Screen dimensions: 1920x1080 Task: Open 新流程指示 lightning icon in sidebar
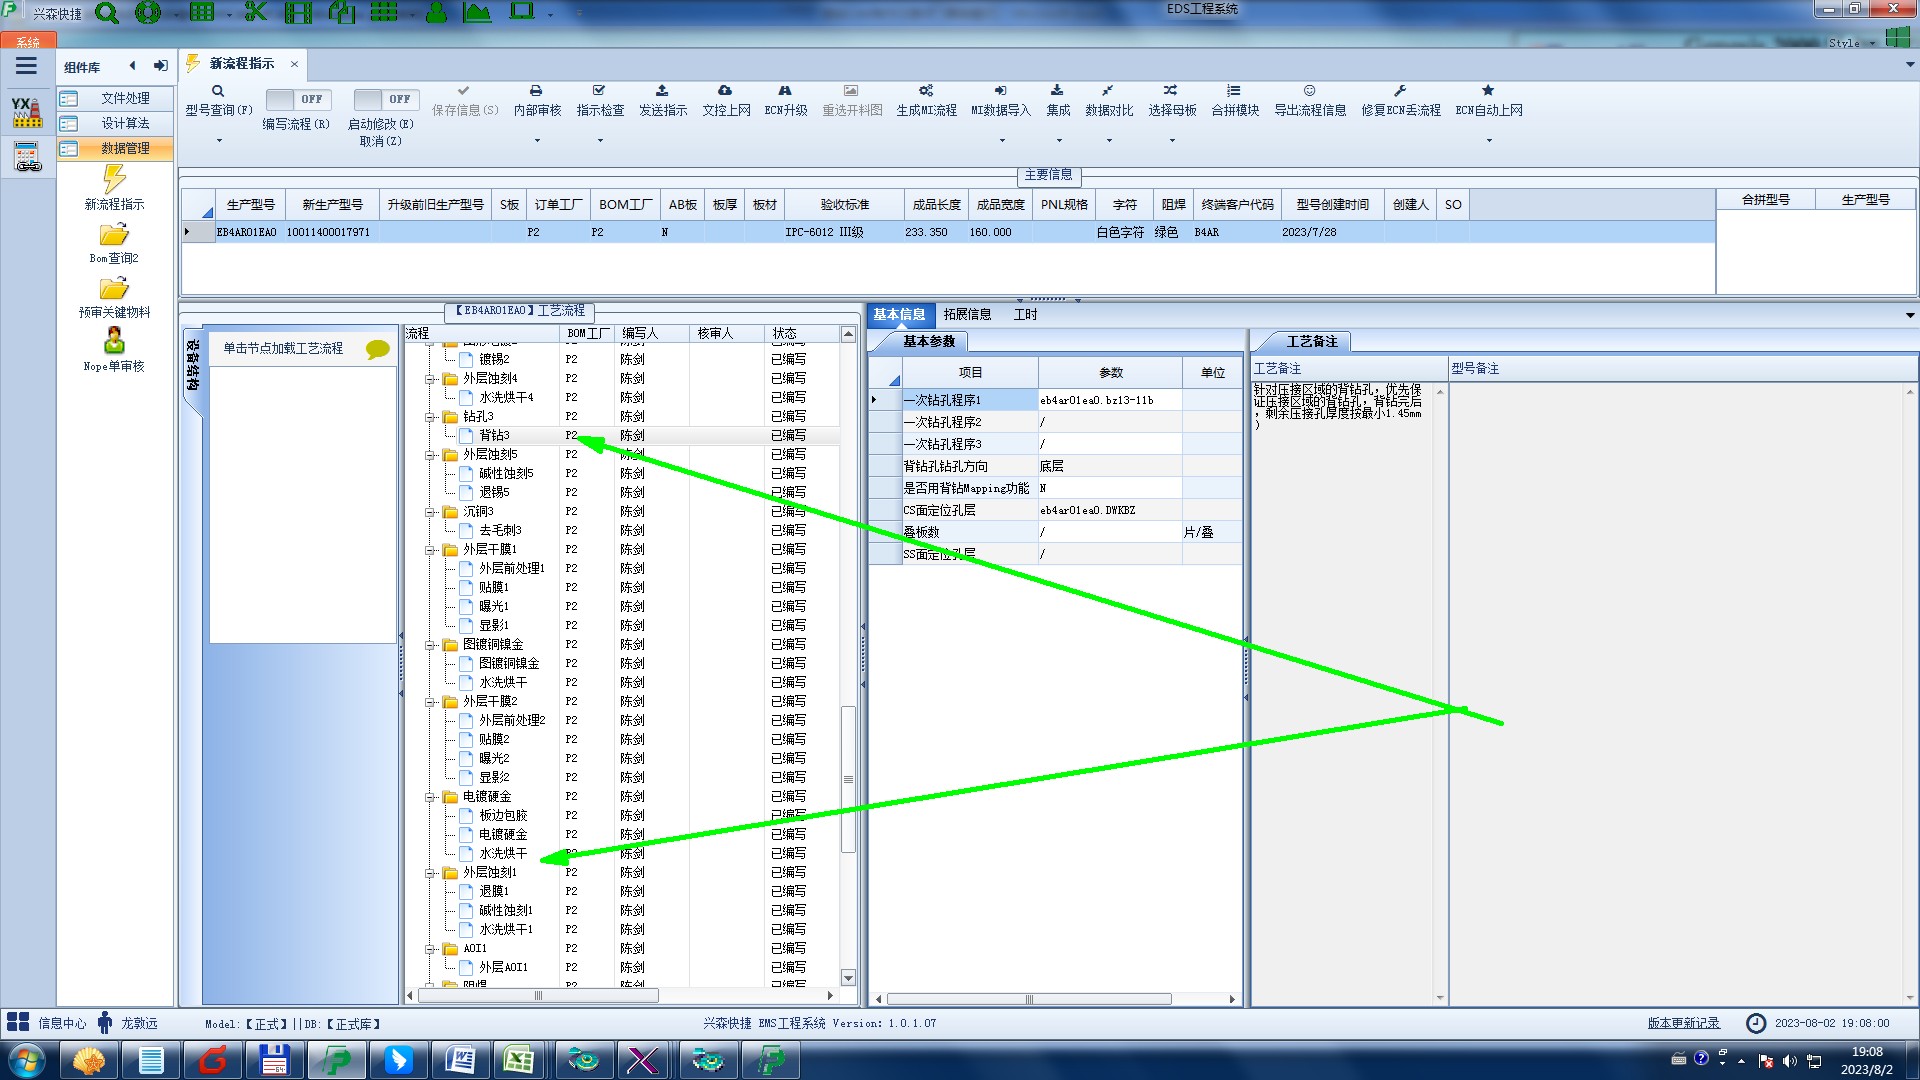point(114,180)
